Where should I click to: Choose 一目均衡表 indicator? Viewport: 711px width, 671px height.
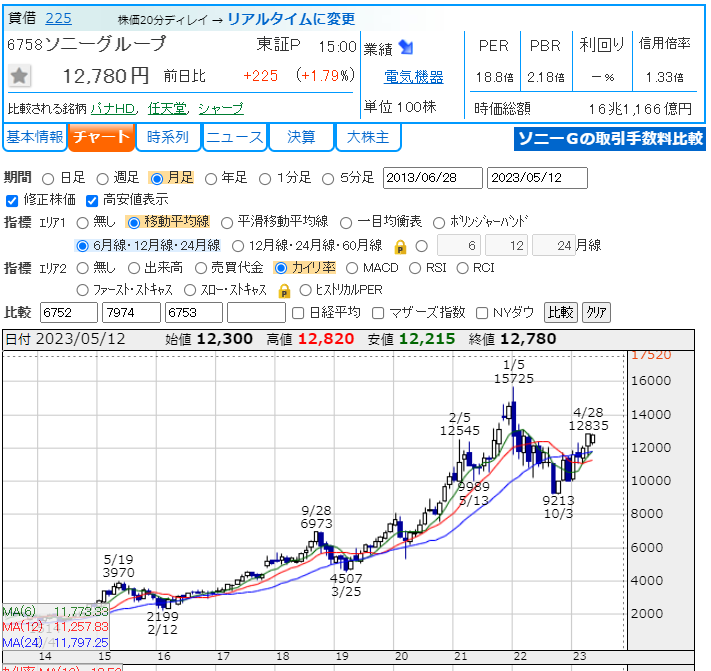coord(346,223)
